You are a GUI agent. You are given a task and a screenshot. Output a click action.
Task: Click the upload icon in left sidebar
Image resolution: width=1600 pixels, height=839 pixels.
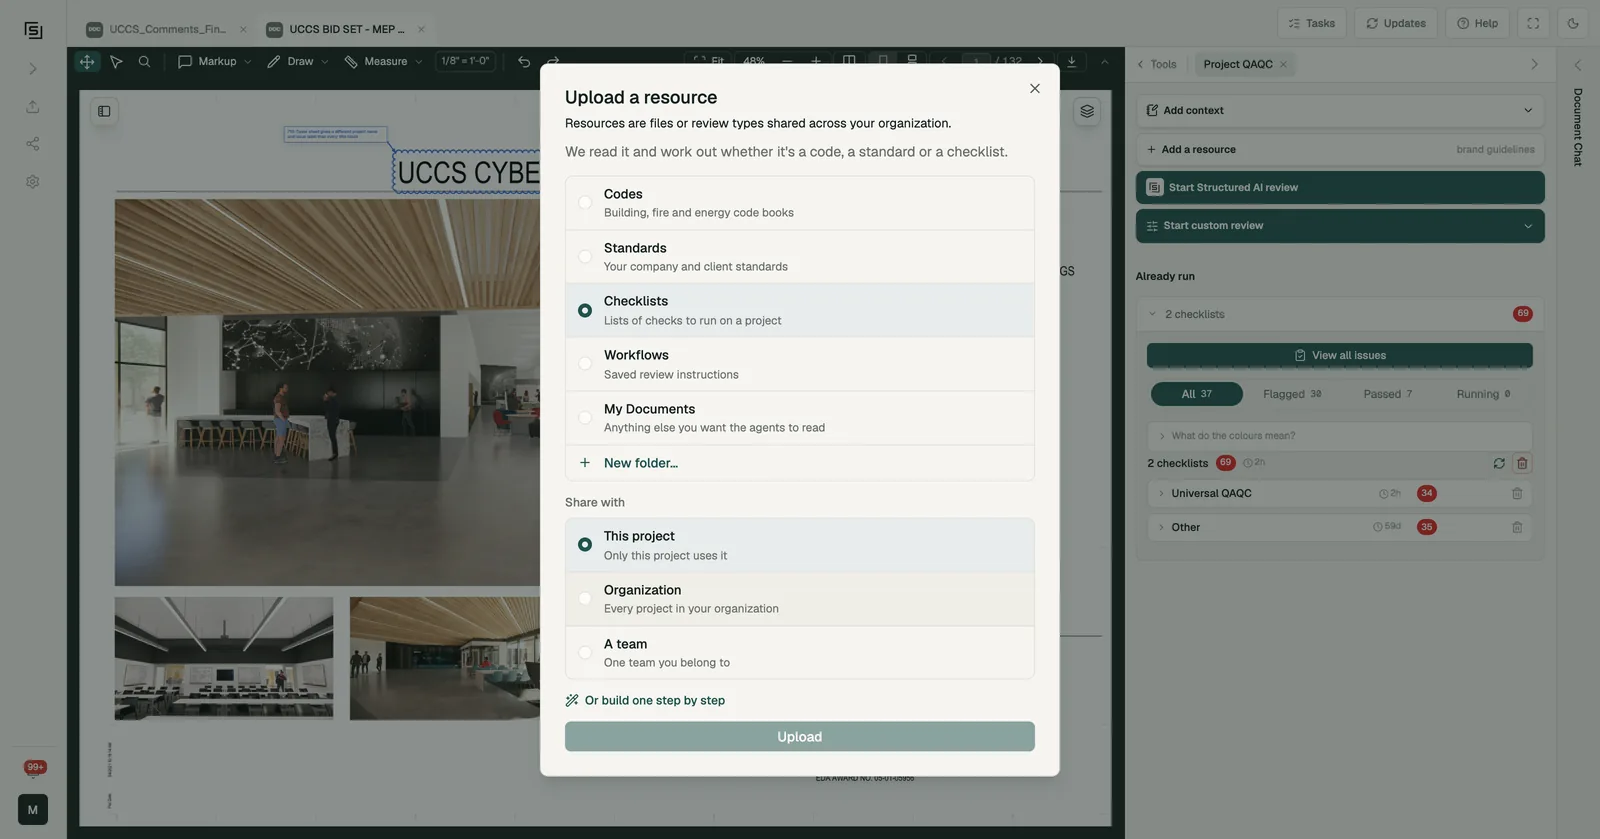(33, 107)
